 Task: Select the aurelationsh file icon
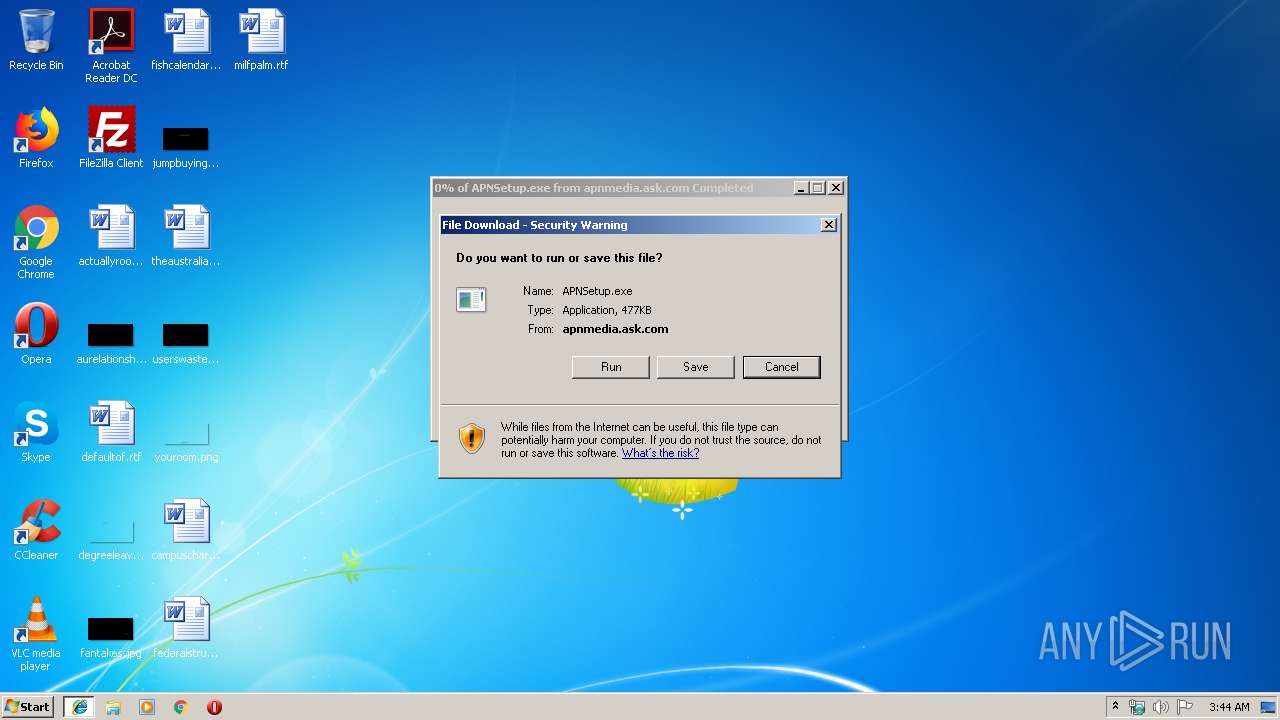click(111, 342)
